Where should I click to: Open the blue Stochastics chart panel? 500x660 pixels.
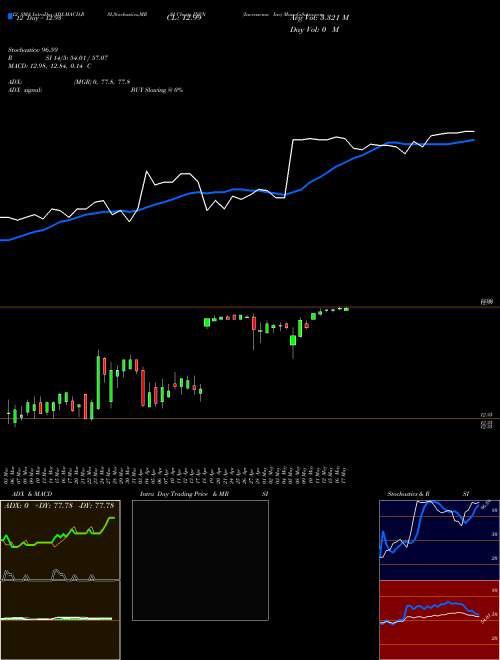point(439,540)
